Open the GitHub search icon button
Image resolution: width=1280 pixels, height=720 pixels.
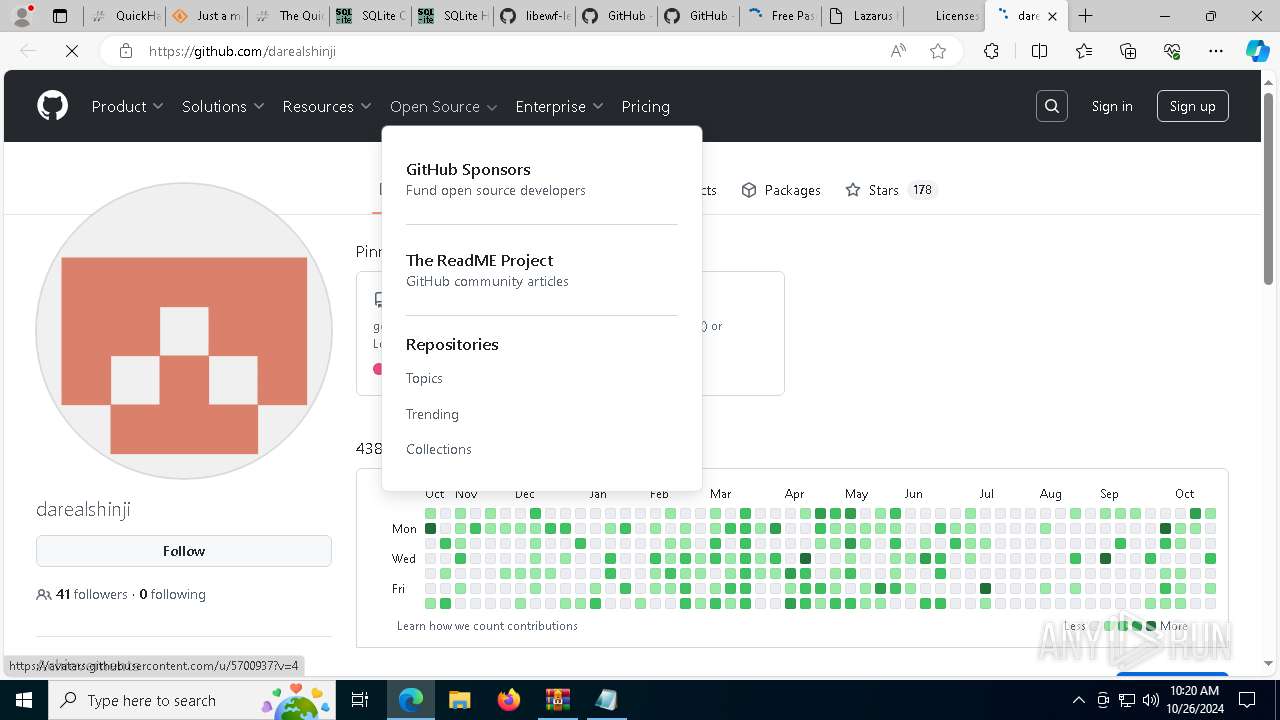(x=1052, y=106)
